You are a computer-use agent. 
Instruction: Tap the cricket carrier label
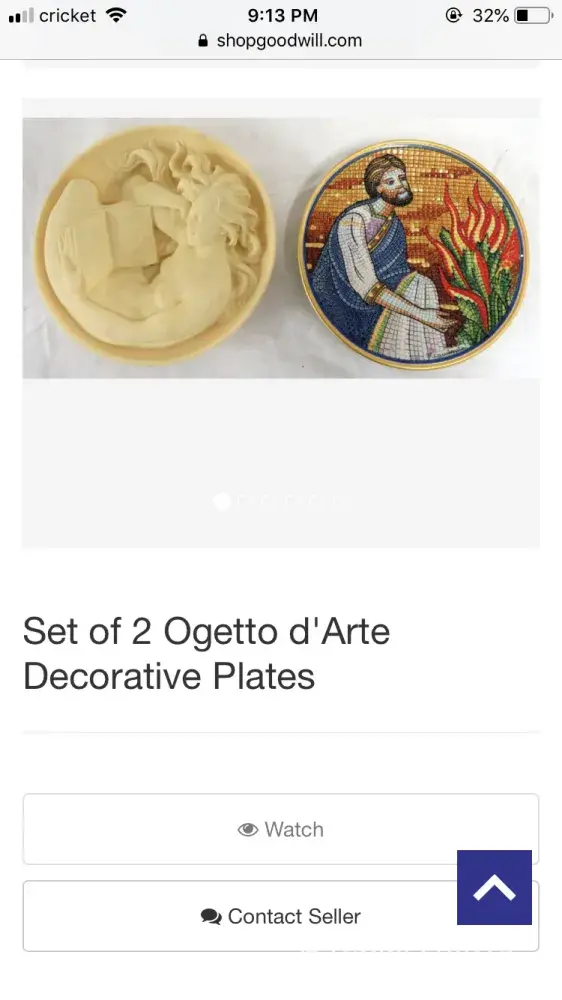click(x=68, y=15)
